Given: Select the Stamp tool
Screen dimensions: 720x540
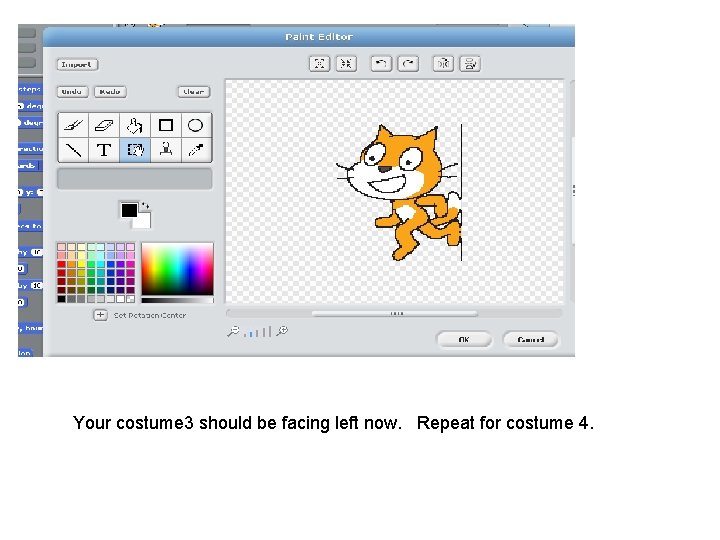Looking at the screenshot, I should click(x=166, y=150).
